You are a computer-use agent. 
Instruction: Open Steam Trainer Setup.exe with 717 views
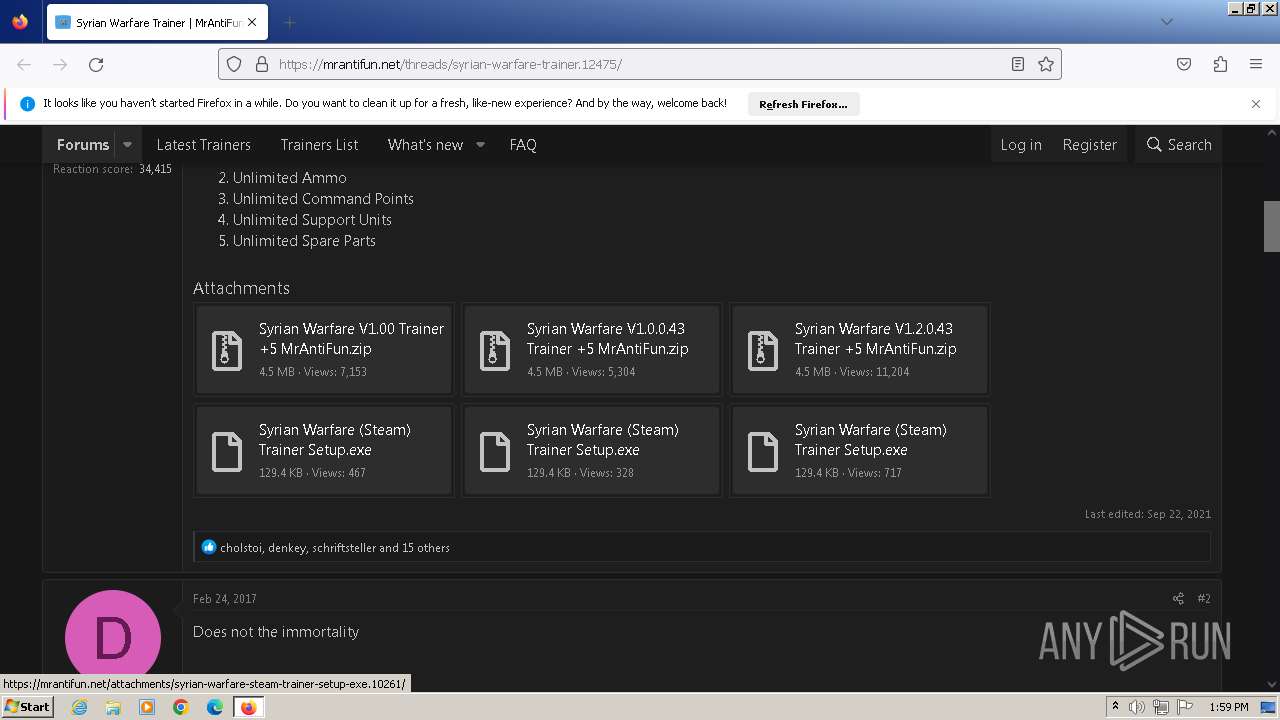(871, 440)
